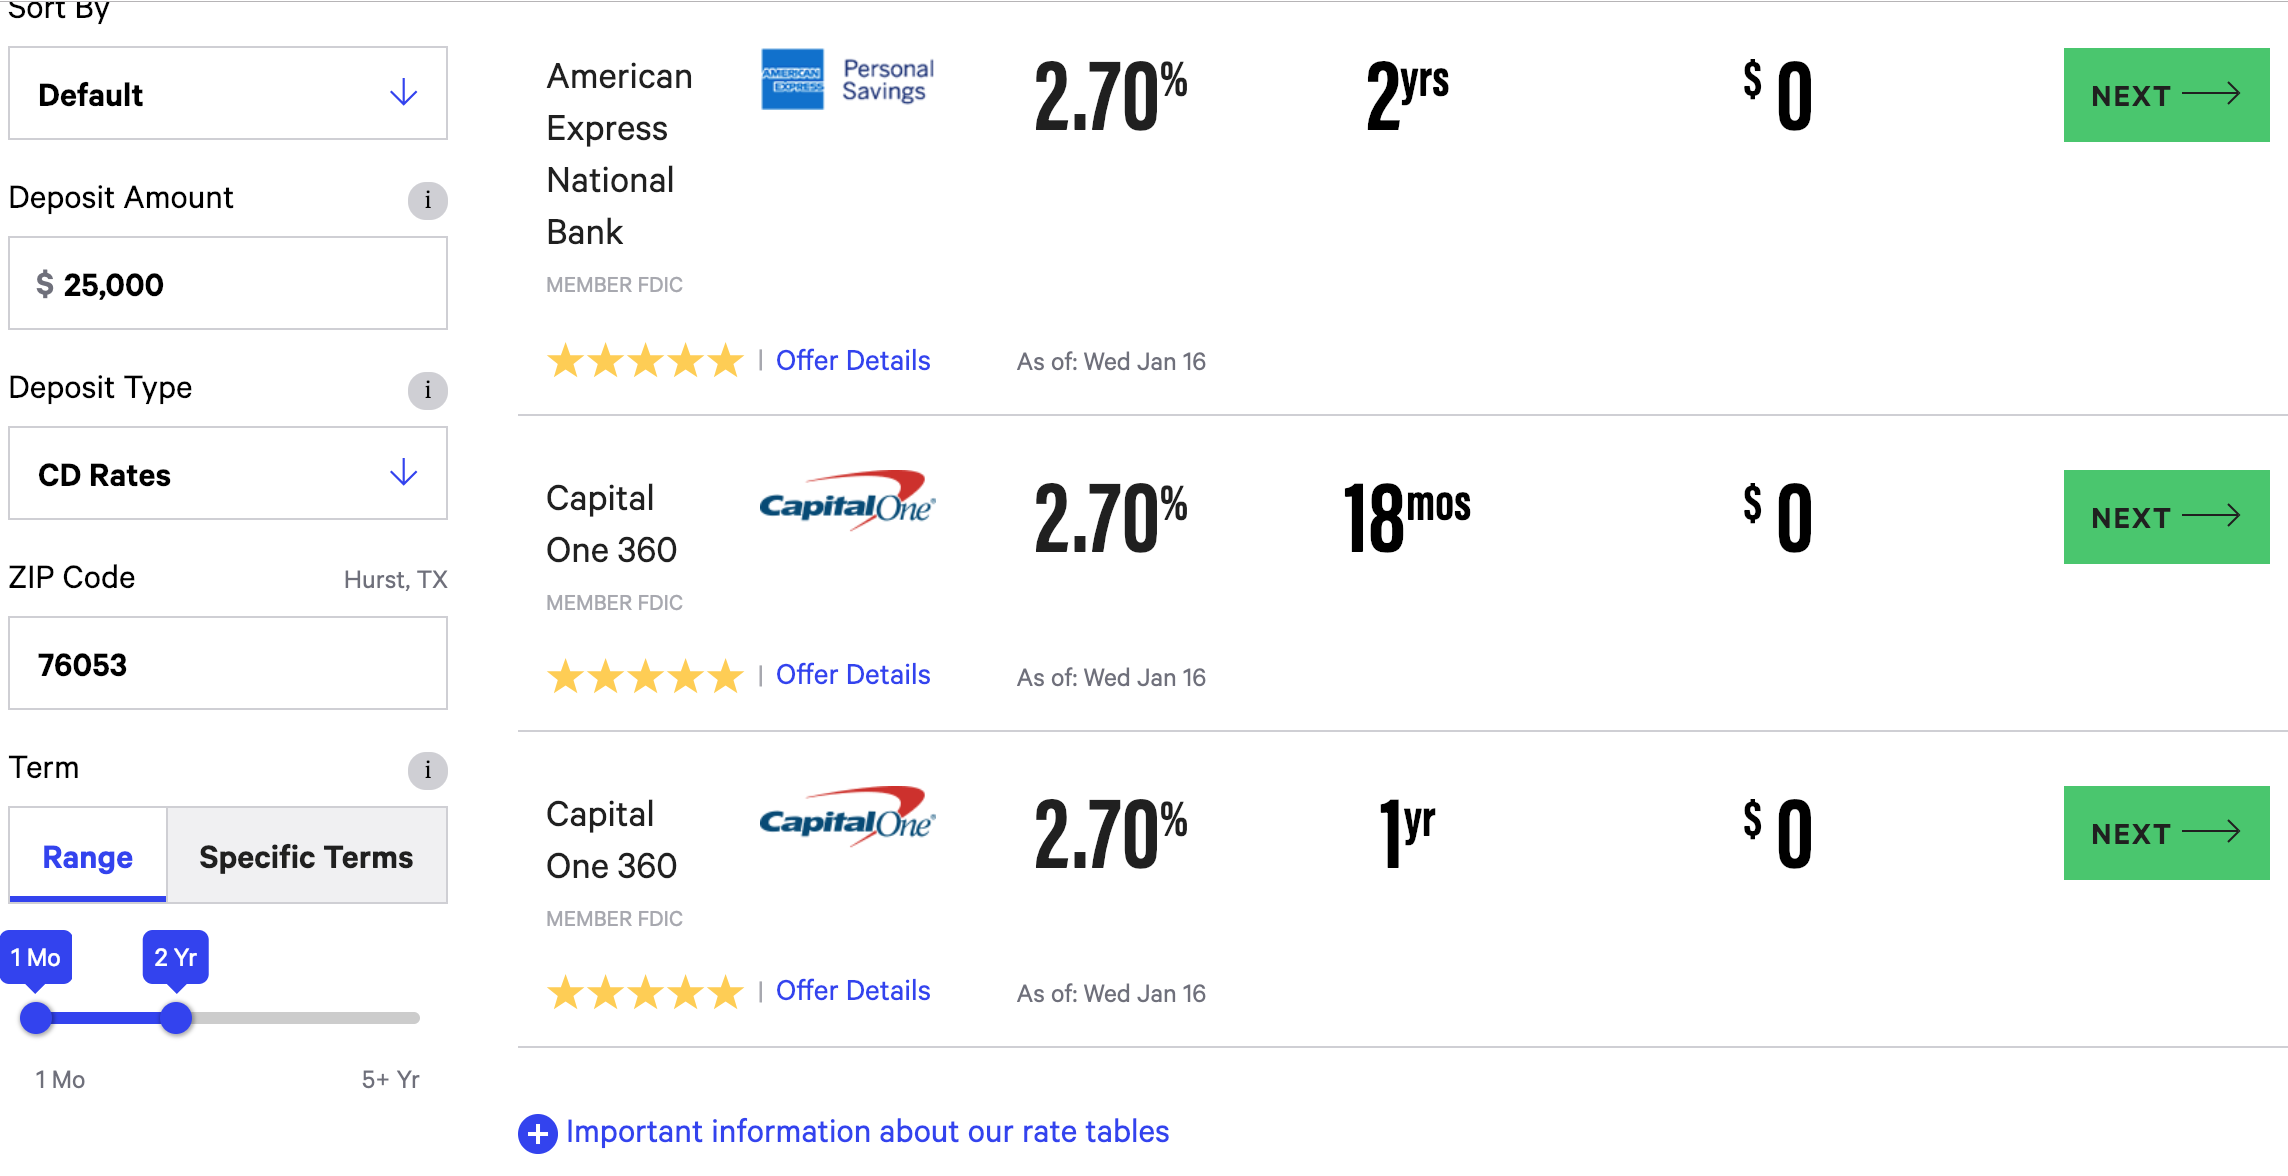This screenshot has width=2288, height=1176.
Task: Click NEXT for American Express 2-year CD
Action: (x=2166, y=95)
